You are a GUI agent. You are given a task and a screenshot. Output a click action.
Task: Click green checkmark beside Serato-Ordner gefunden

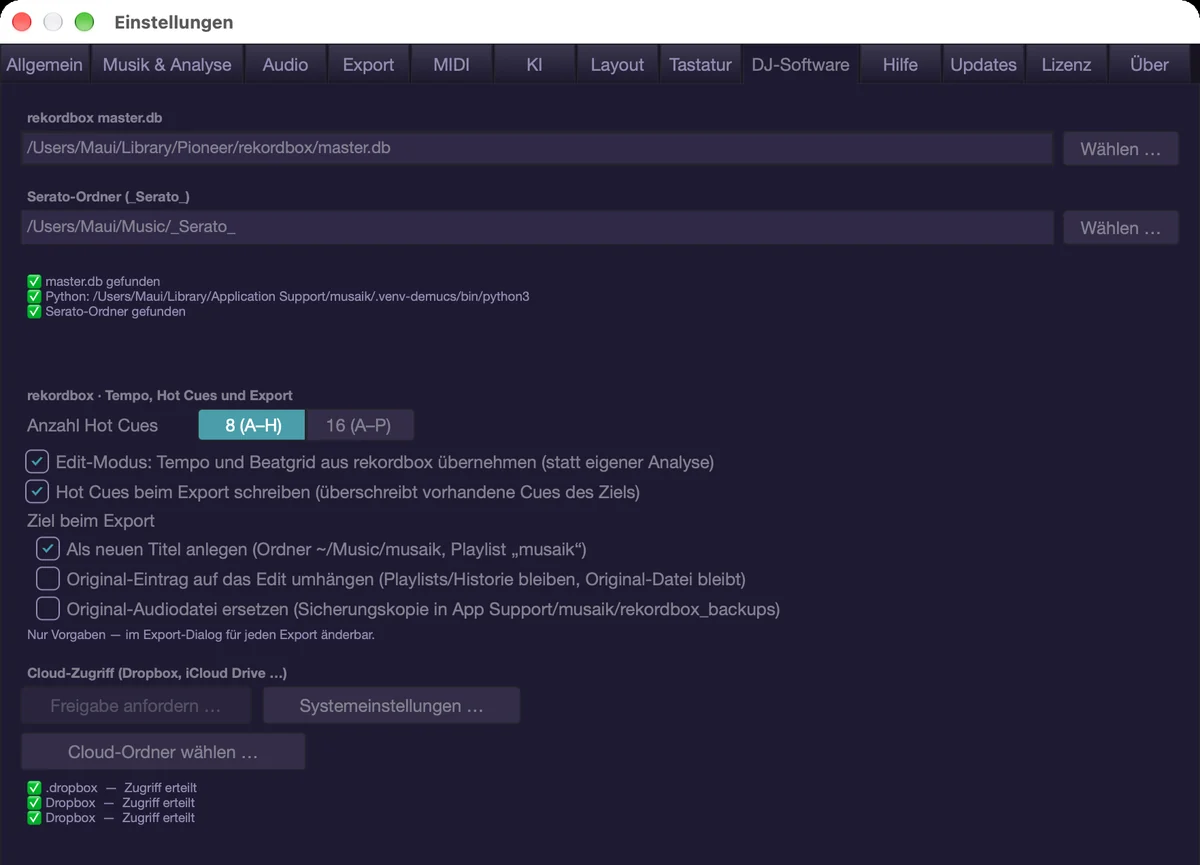point(34,311)
